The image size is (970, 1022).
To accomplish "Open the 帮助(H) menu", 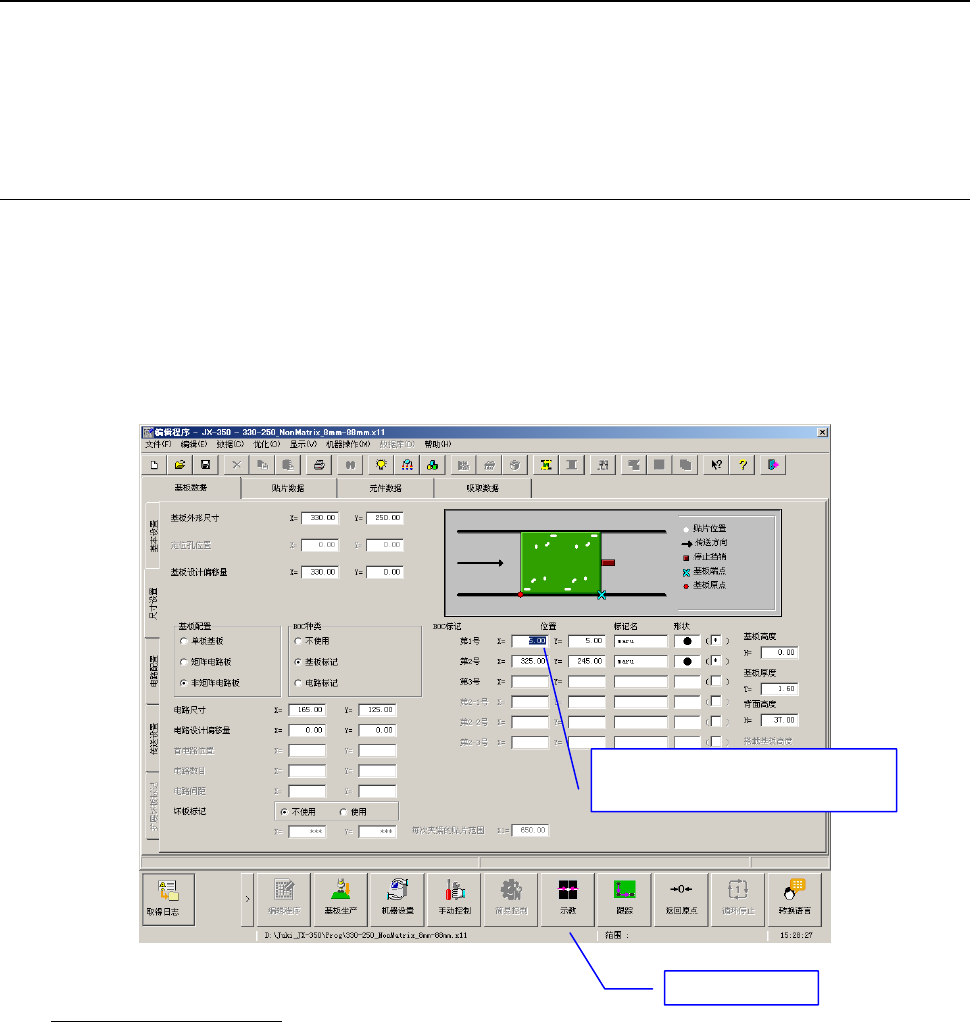I will (437, 445).
